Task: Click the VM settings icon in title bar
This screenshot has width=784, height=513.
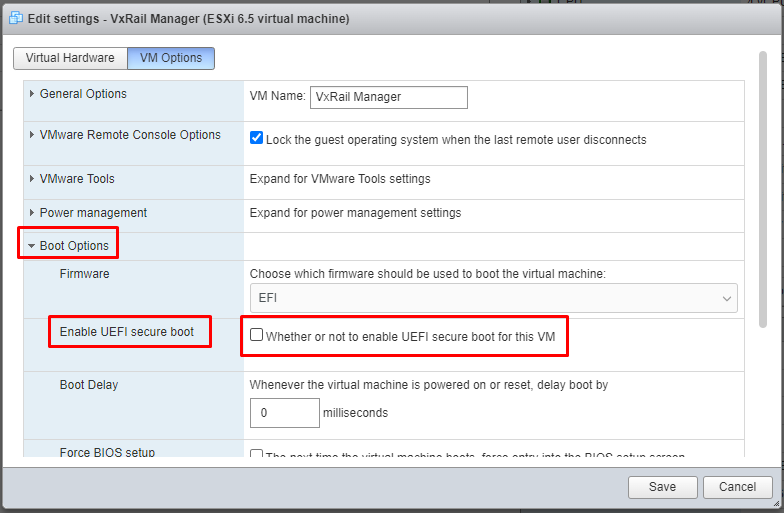Action: coord(16,17)
